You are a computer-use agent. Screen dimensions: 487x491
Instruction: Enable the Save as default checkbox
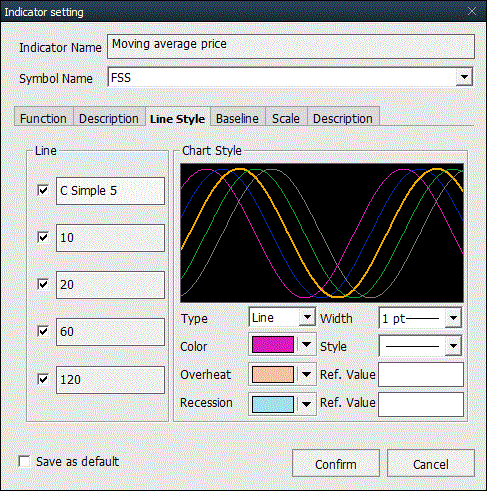[x=24, y=461]
